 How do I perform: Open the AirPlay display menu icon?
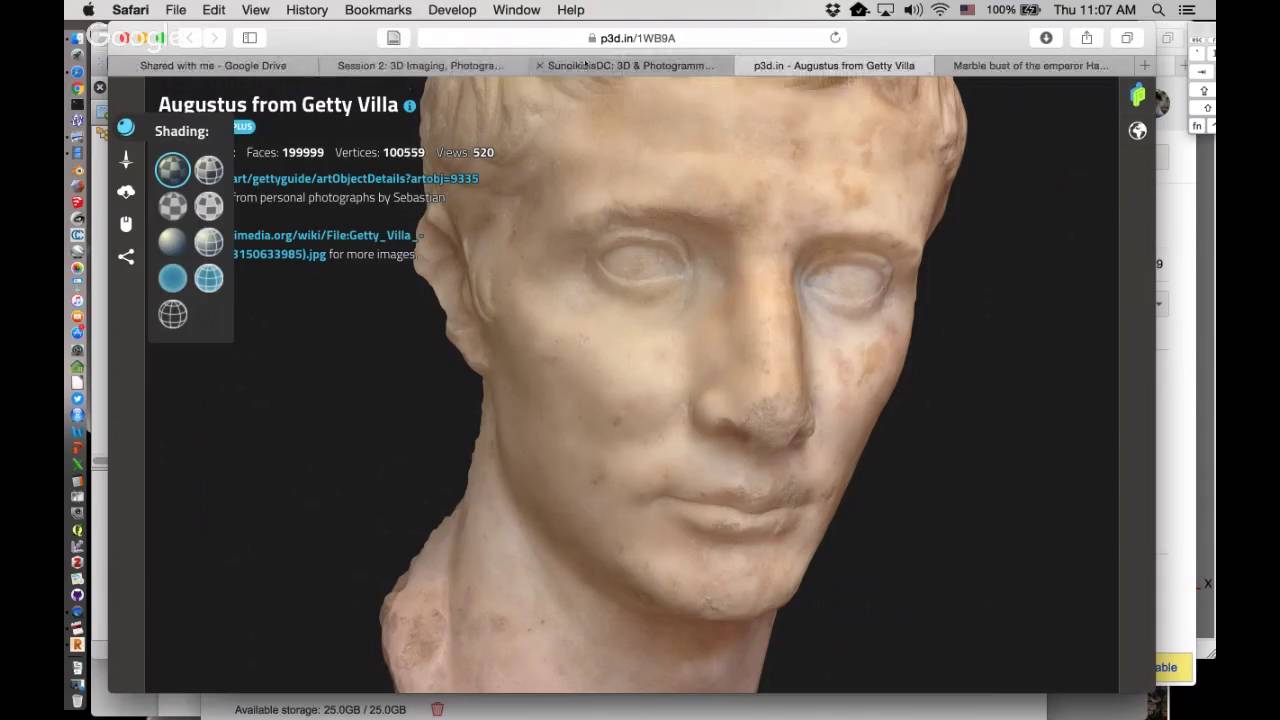[885, 10]
